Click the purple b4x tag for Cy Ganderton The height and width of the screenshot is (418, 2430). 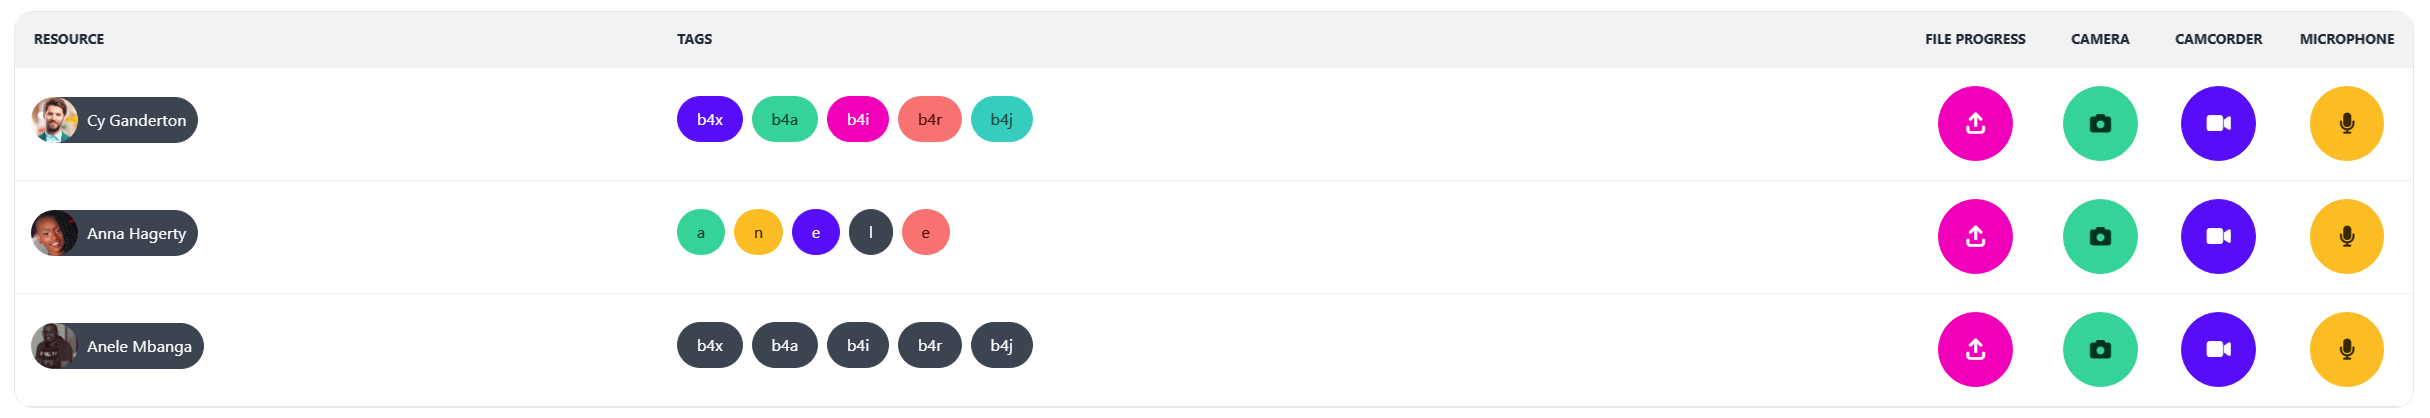[709, 120]
